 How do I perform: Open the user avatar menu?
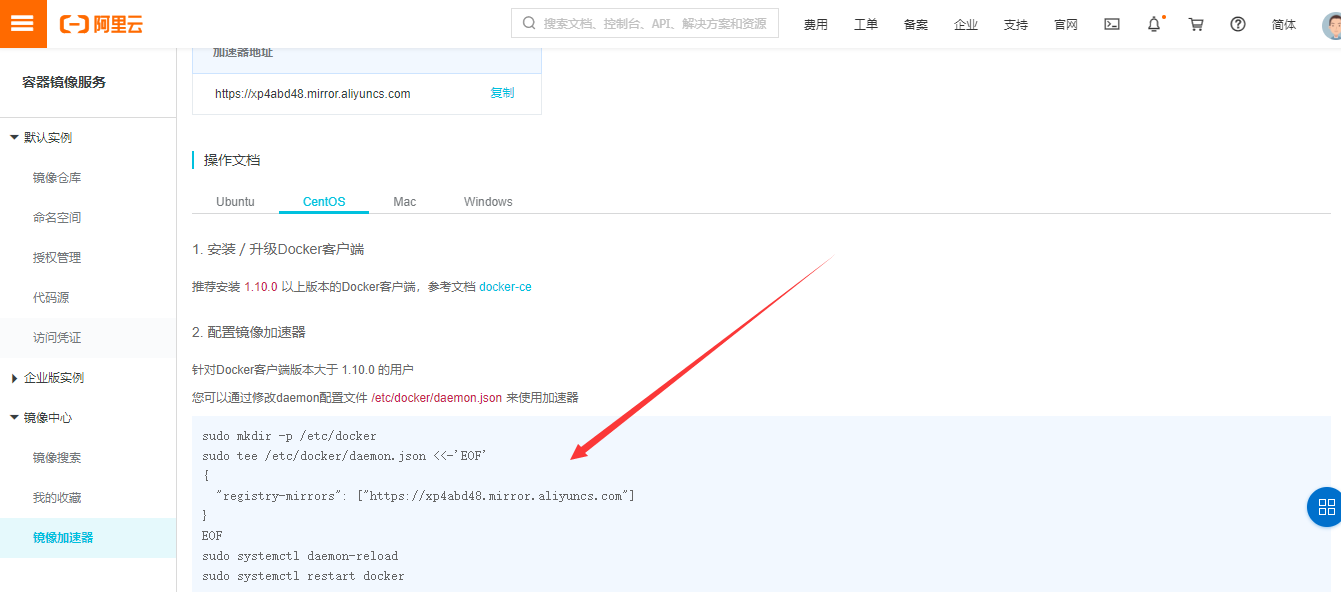point(1332,24)
